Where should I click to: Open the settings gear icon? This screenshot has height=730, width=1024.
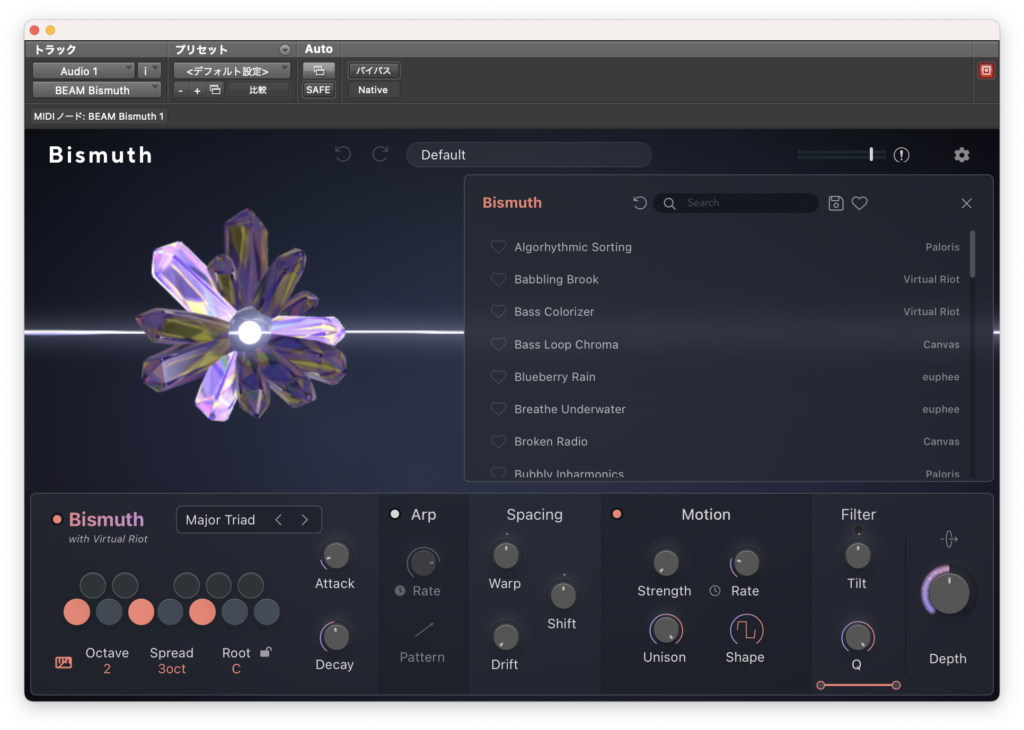click(961, 155)
